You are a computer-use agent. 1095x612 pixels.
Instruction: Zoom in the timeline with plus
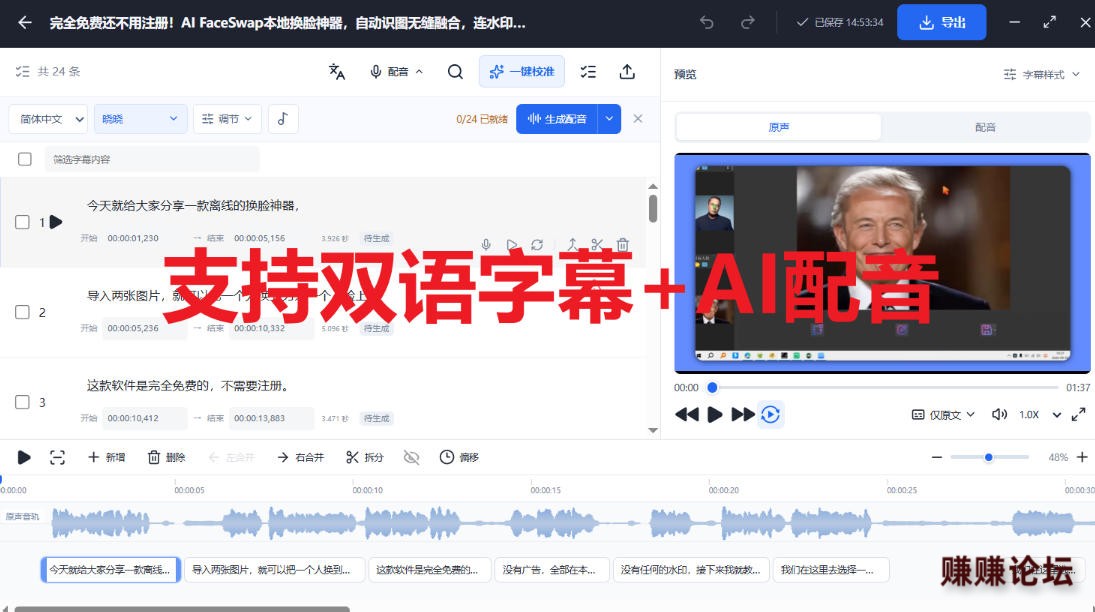(x=1082, y=458)
